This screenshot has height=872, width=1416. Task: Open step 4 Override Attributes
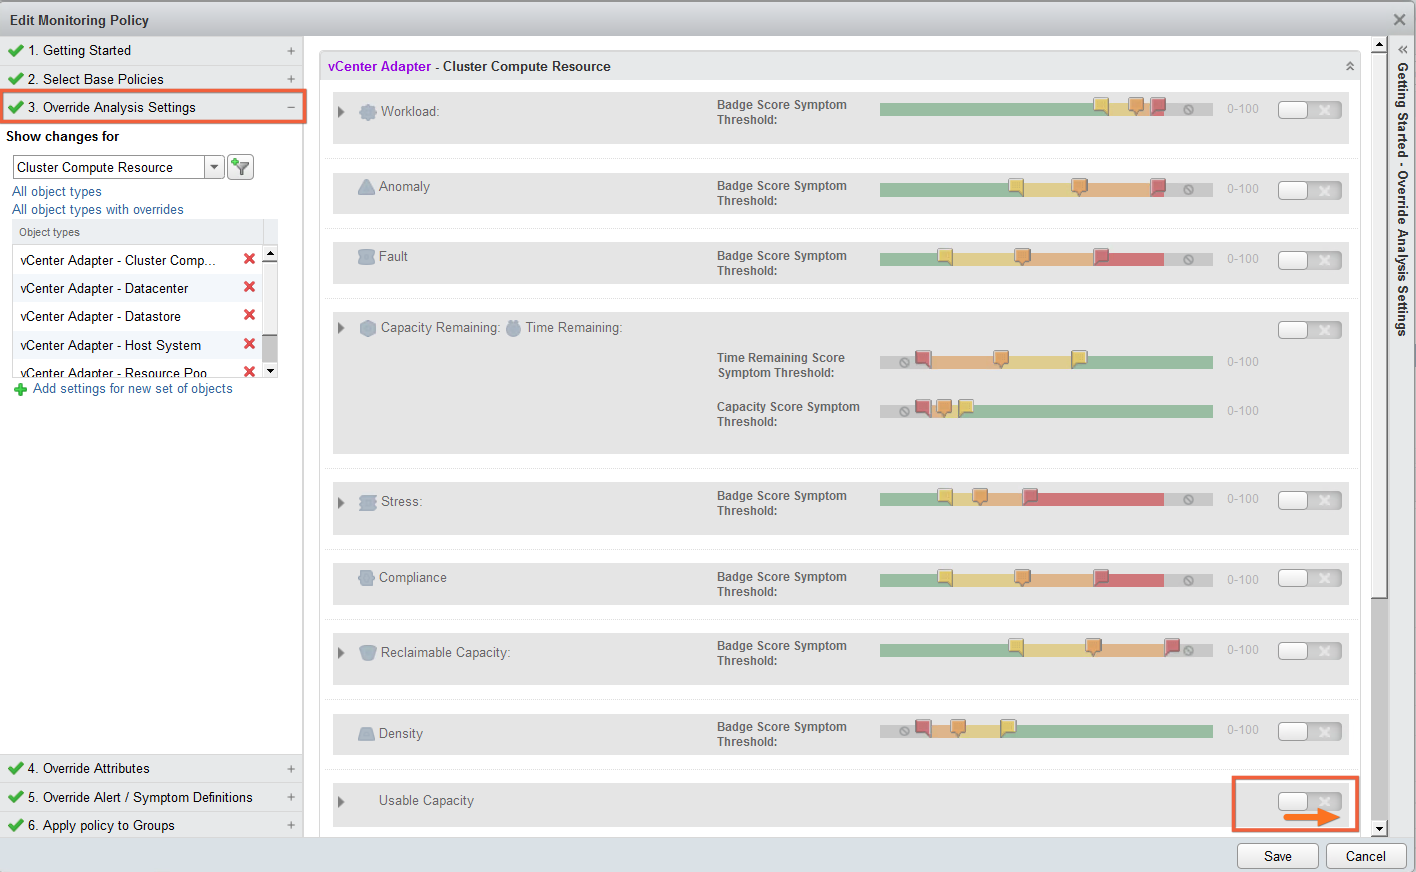[96, 768]
